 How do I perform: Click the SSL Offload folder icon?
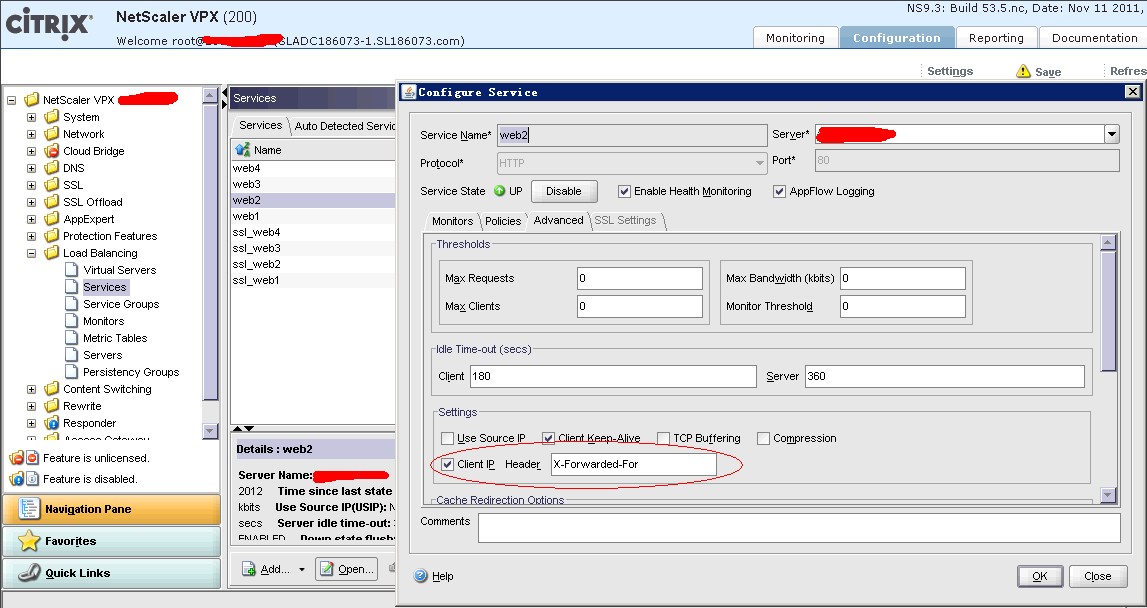[x=51, y=202]
